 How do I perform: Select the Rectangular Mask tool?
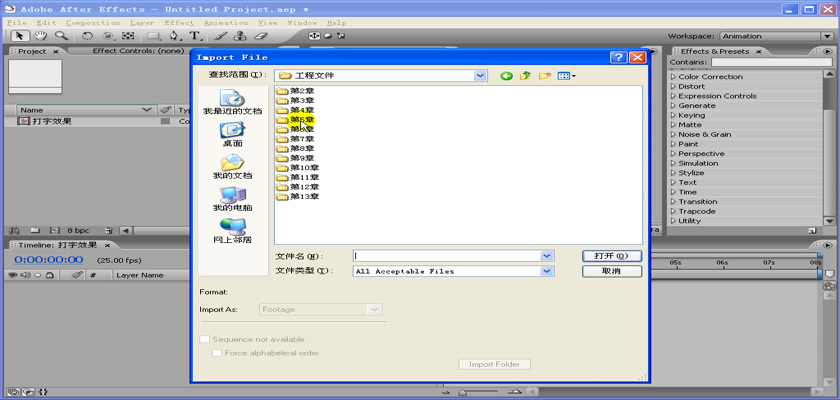[x=154, y=36]
